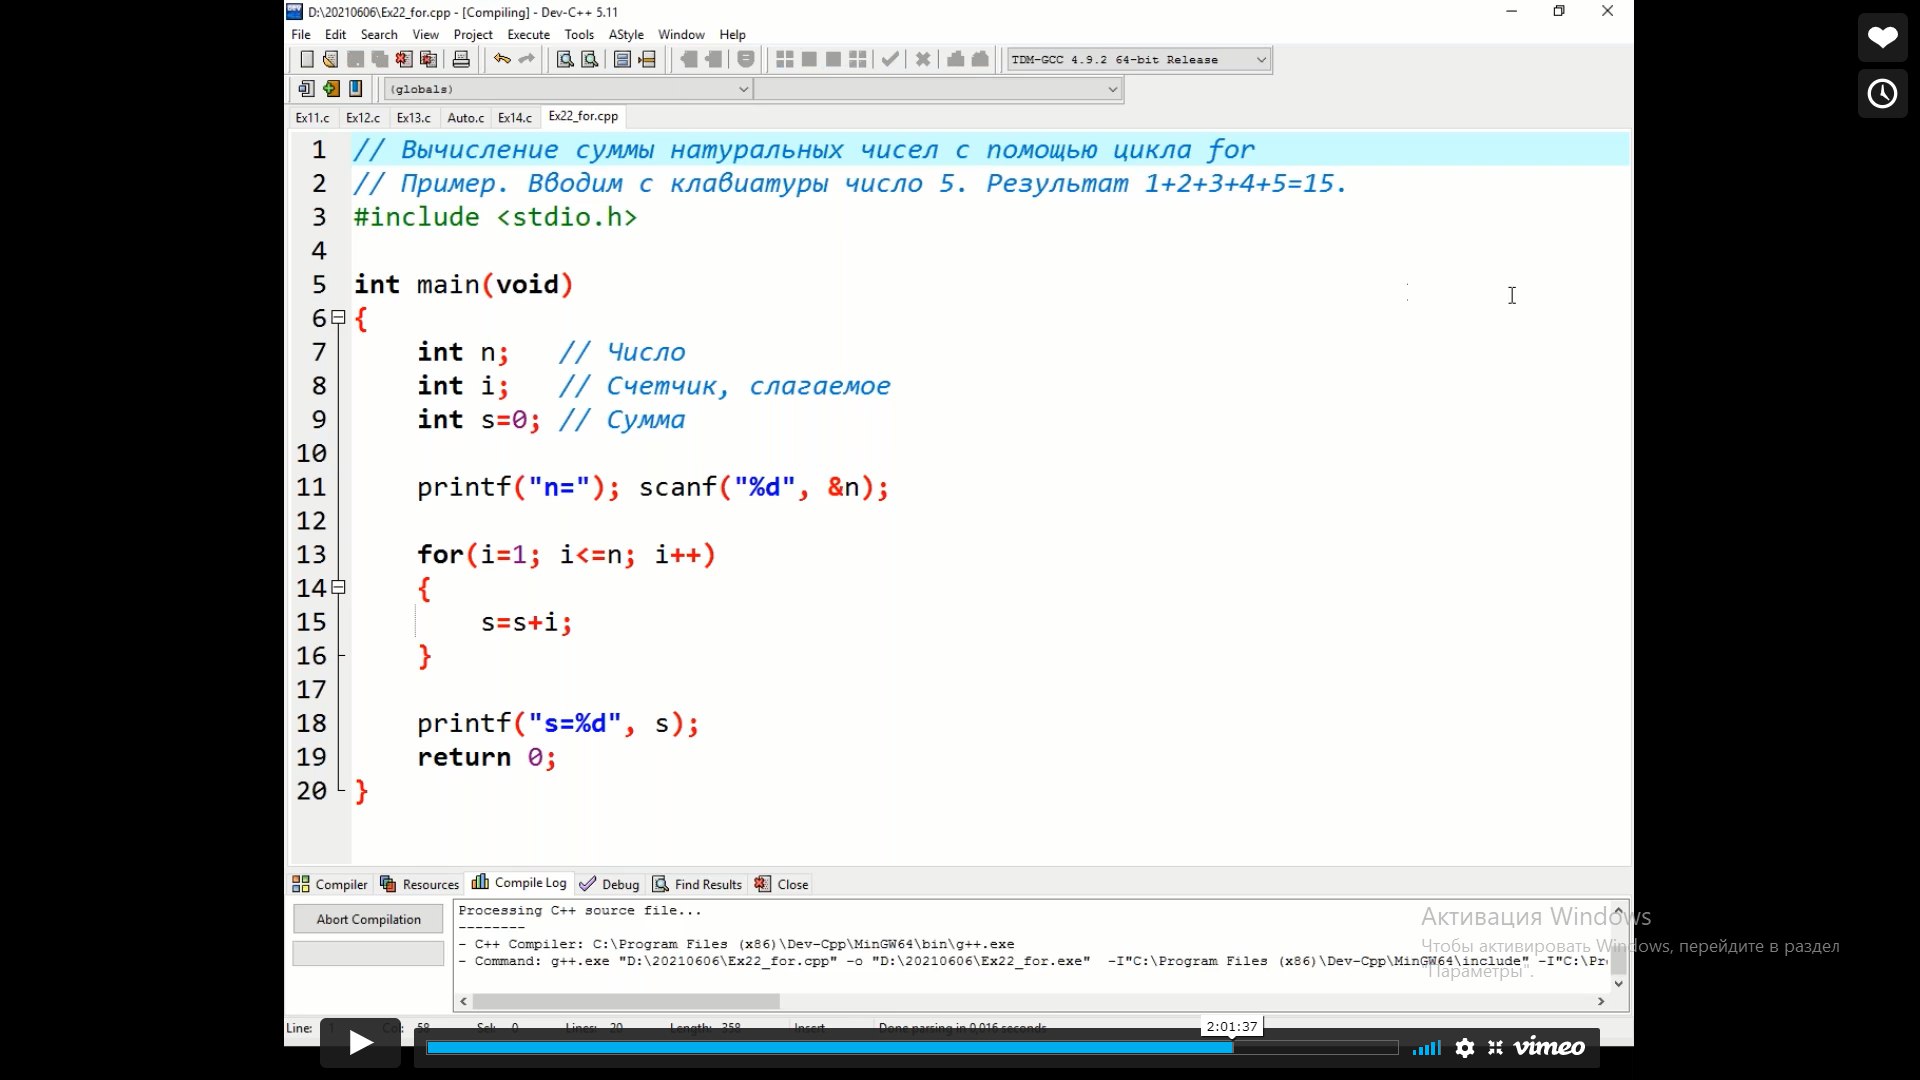Viewport: 1920px width, 1080px height.
Task: Open Vimeo settings gear icon
Action: pyautogui.click(x=1465, y=1048)
